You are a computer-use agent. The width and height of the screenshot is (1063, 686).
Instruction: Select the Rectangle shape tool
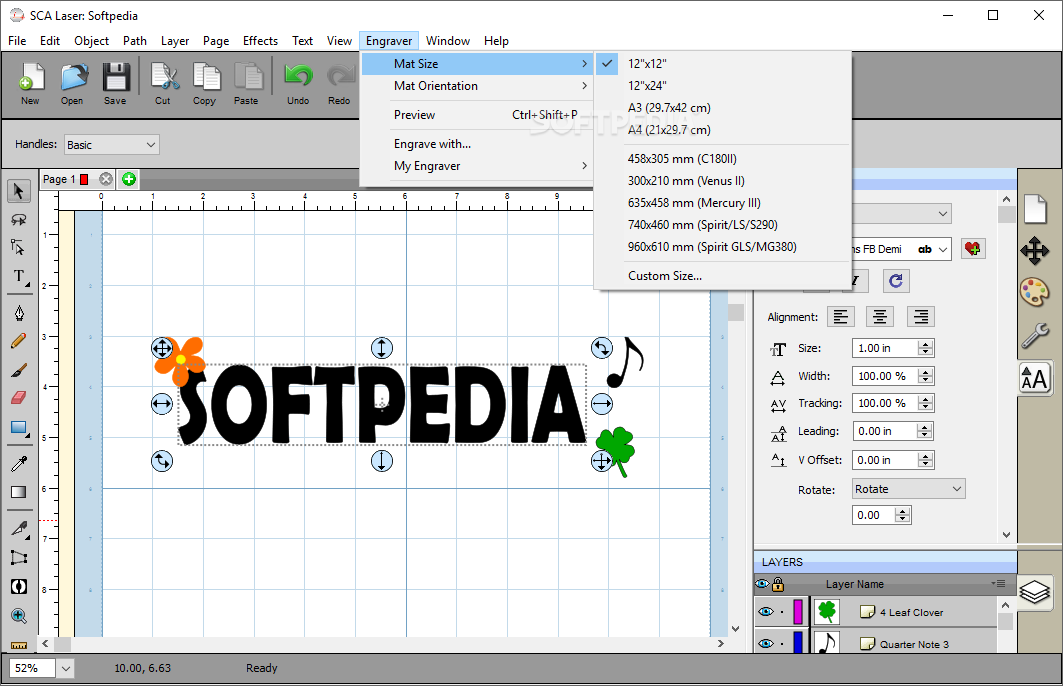[x=19, y=428]
